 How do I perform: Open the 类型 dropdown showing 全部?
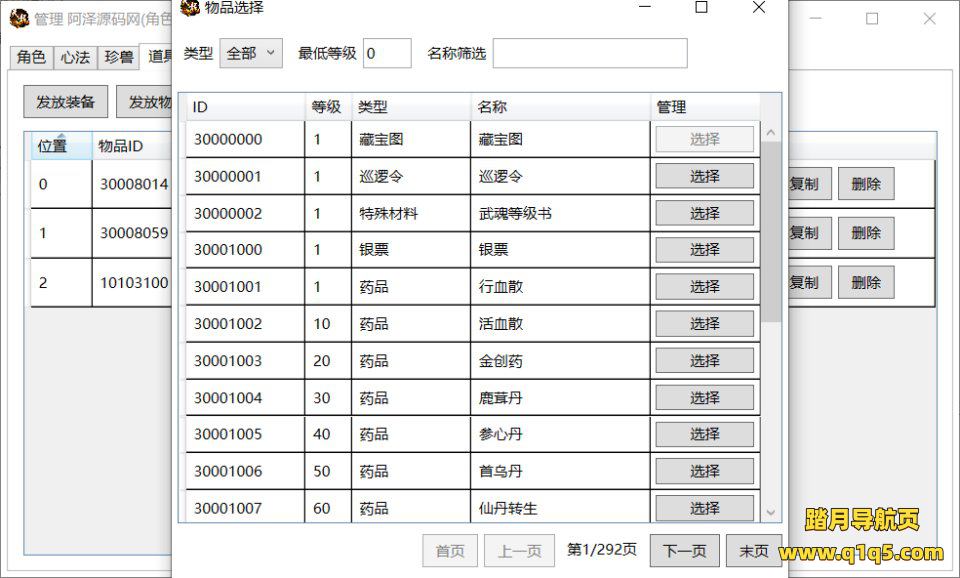[x=250, y=52]
